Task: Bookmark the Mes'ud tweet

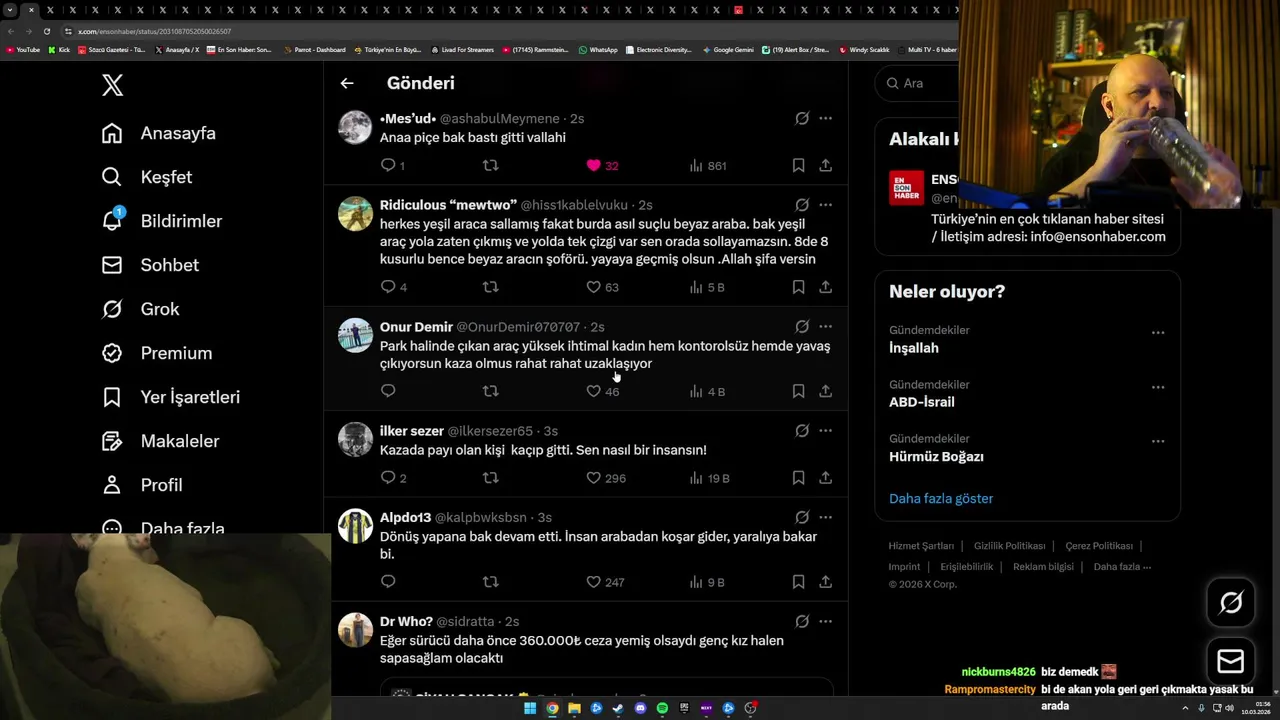Action: tap(798, 165)
